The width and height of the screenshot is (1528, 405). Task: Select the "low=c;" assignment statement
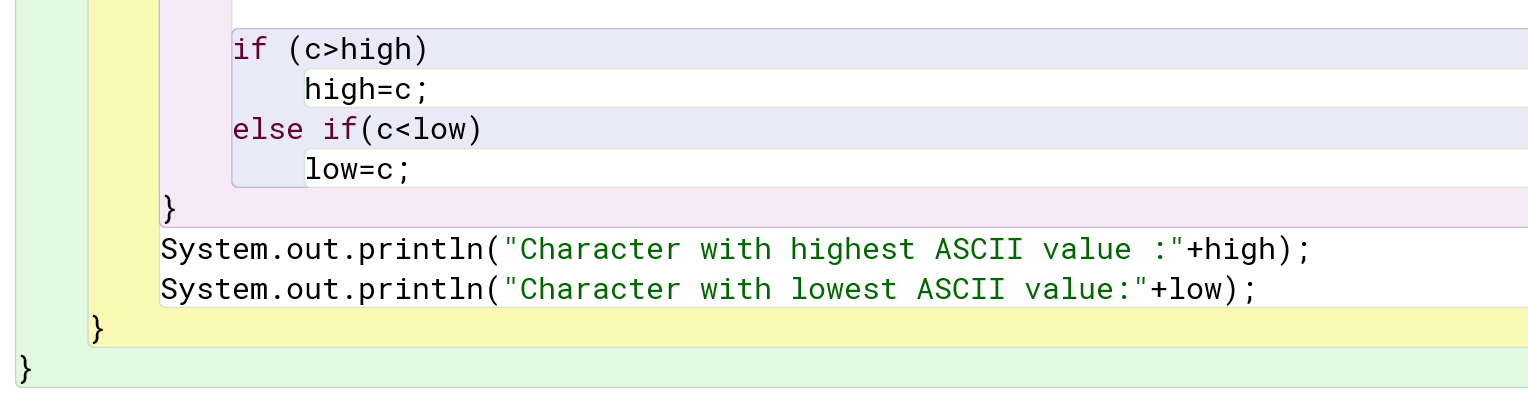click(357, 170)
